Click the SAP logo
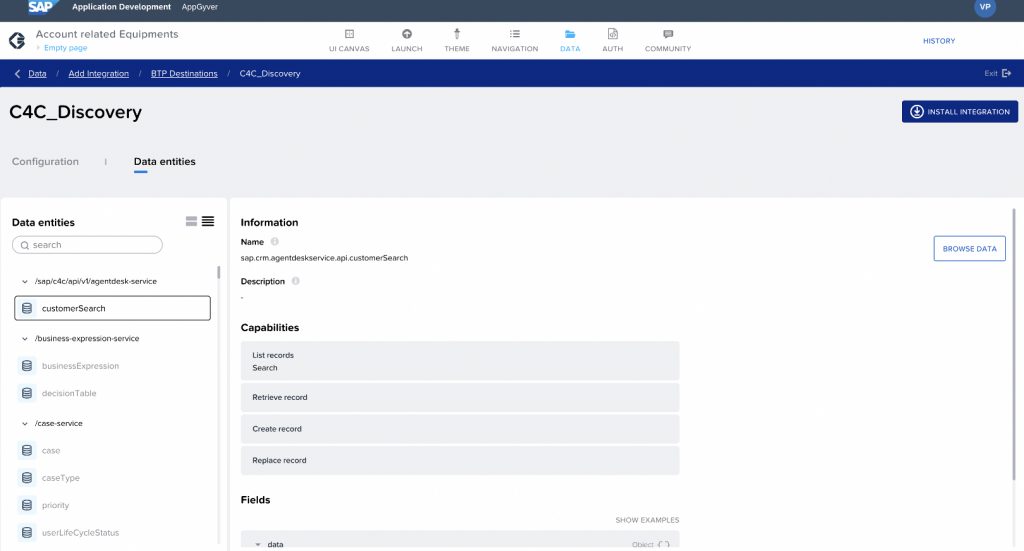The height and width of the screenshot is (551, 1024). tap(43, 7)
